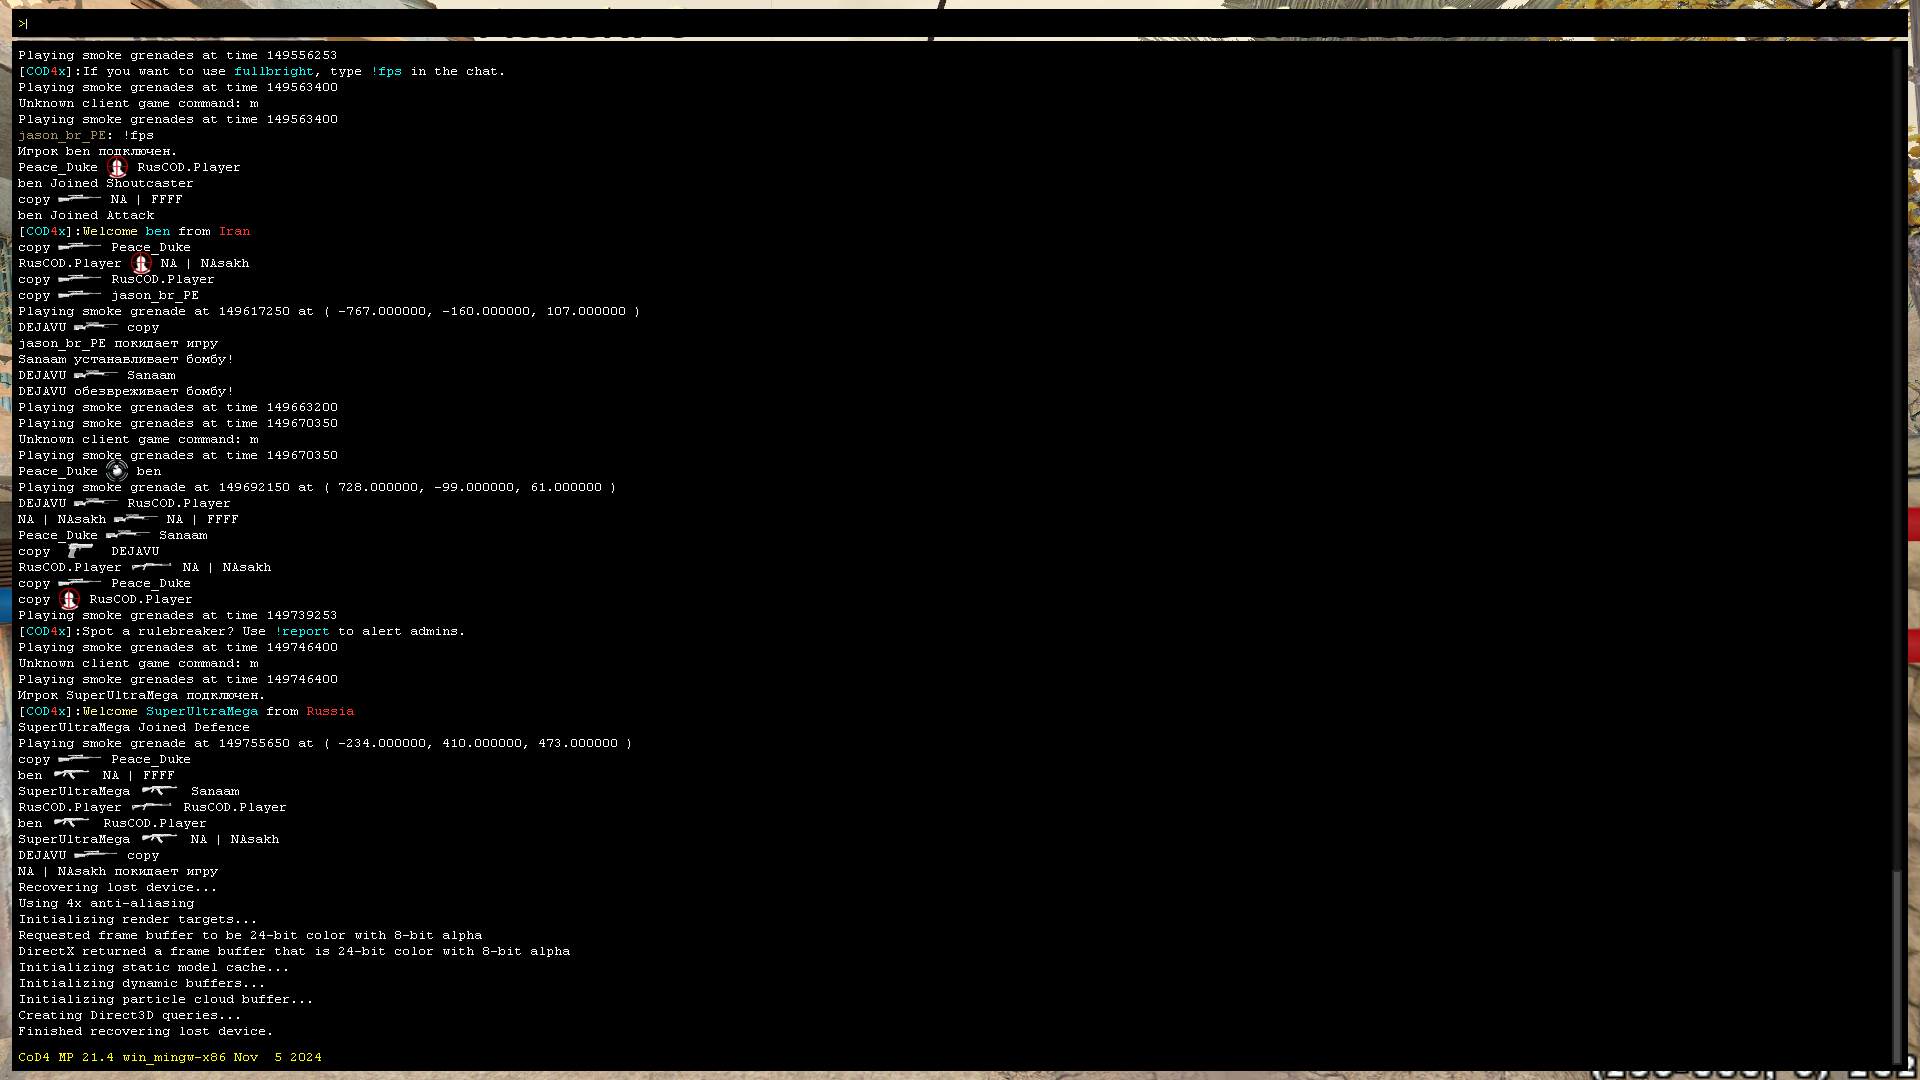Click the console command input field at top
The height and width of the screenshot is (1080, 1920).
coord(960,23)
